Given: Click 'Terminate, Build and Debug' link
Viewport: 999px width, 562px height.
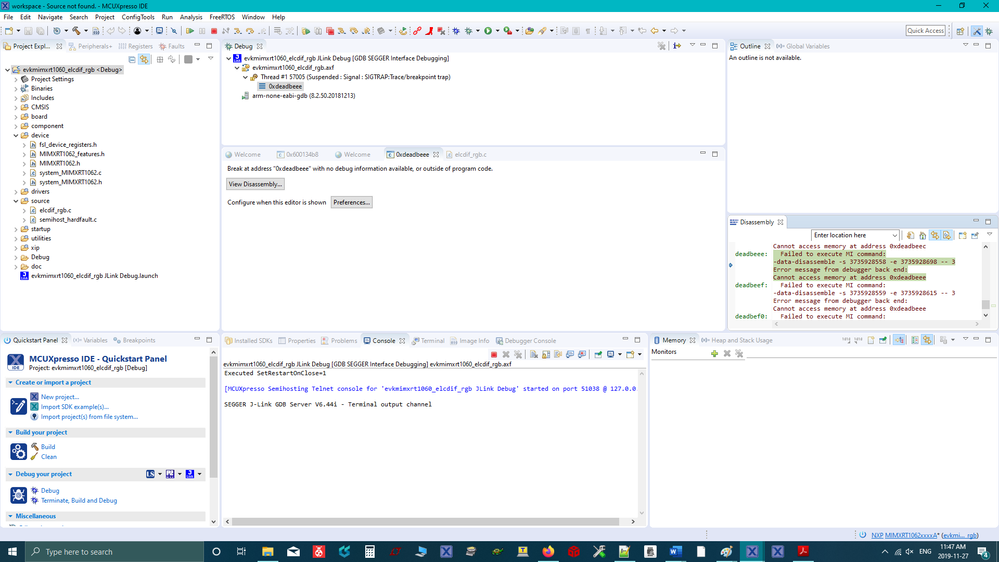Looking at the screenshot, I should (79, 501).
